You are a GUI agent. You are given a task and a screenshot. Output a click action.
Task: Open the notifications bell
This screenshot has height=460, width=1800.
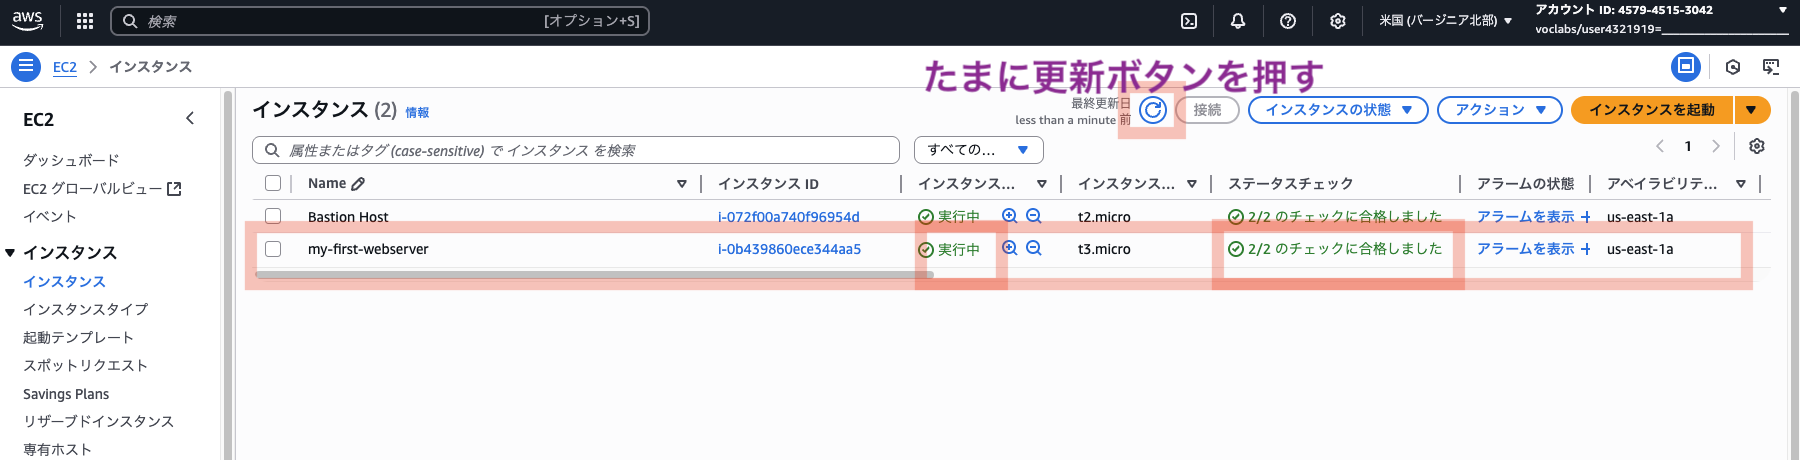pos(1238,21)
